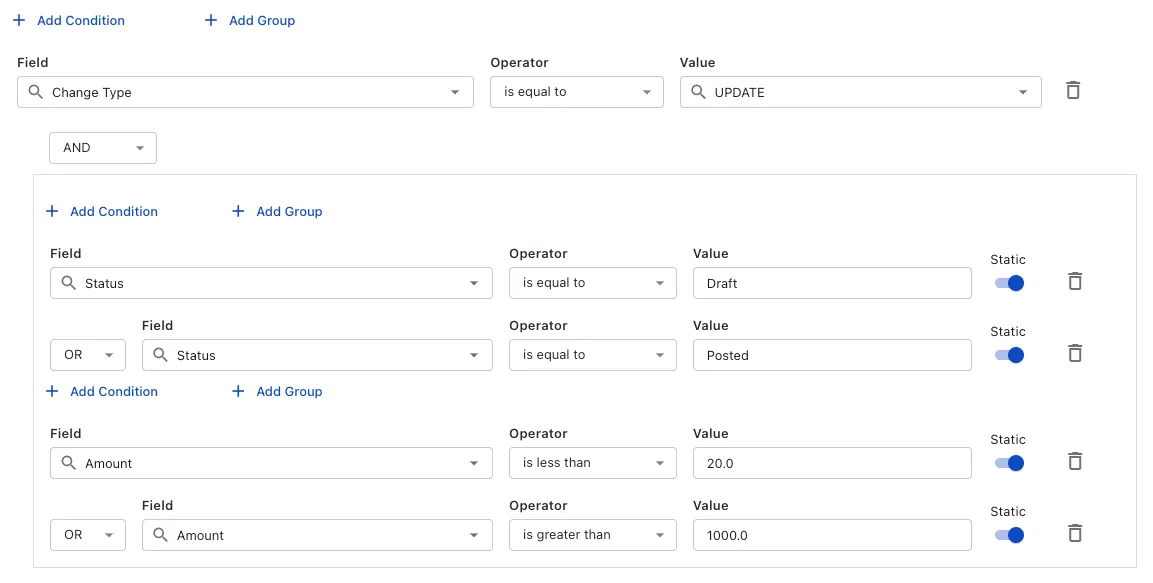Open operator dropdown for Change Type row
The height and width of the screenshot is (583, 1153).
click(576, 92)
